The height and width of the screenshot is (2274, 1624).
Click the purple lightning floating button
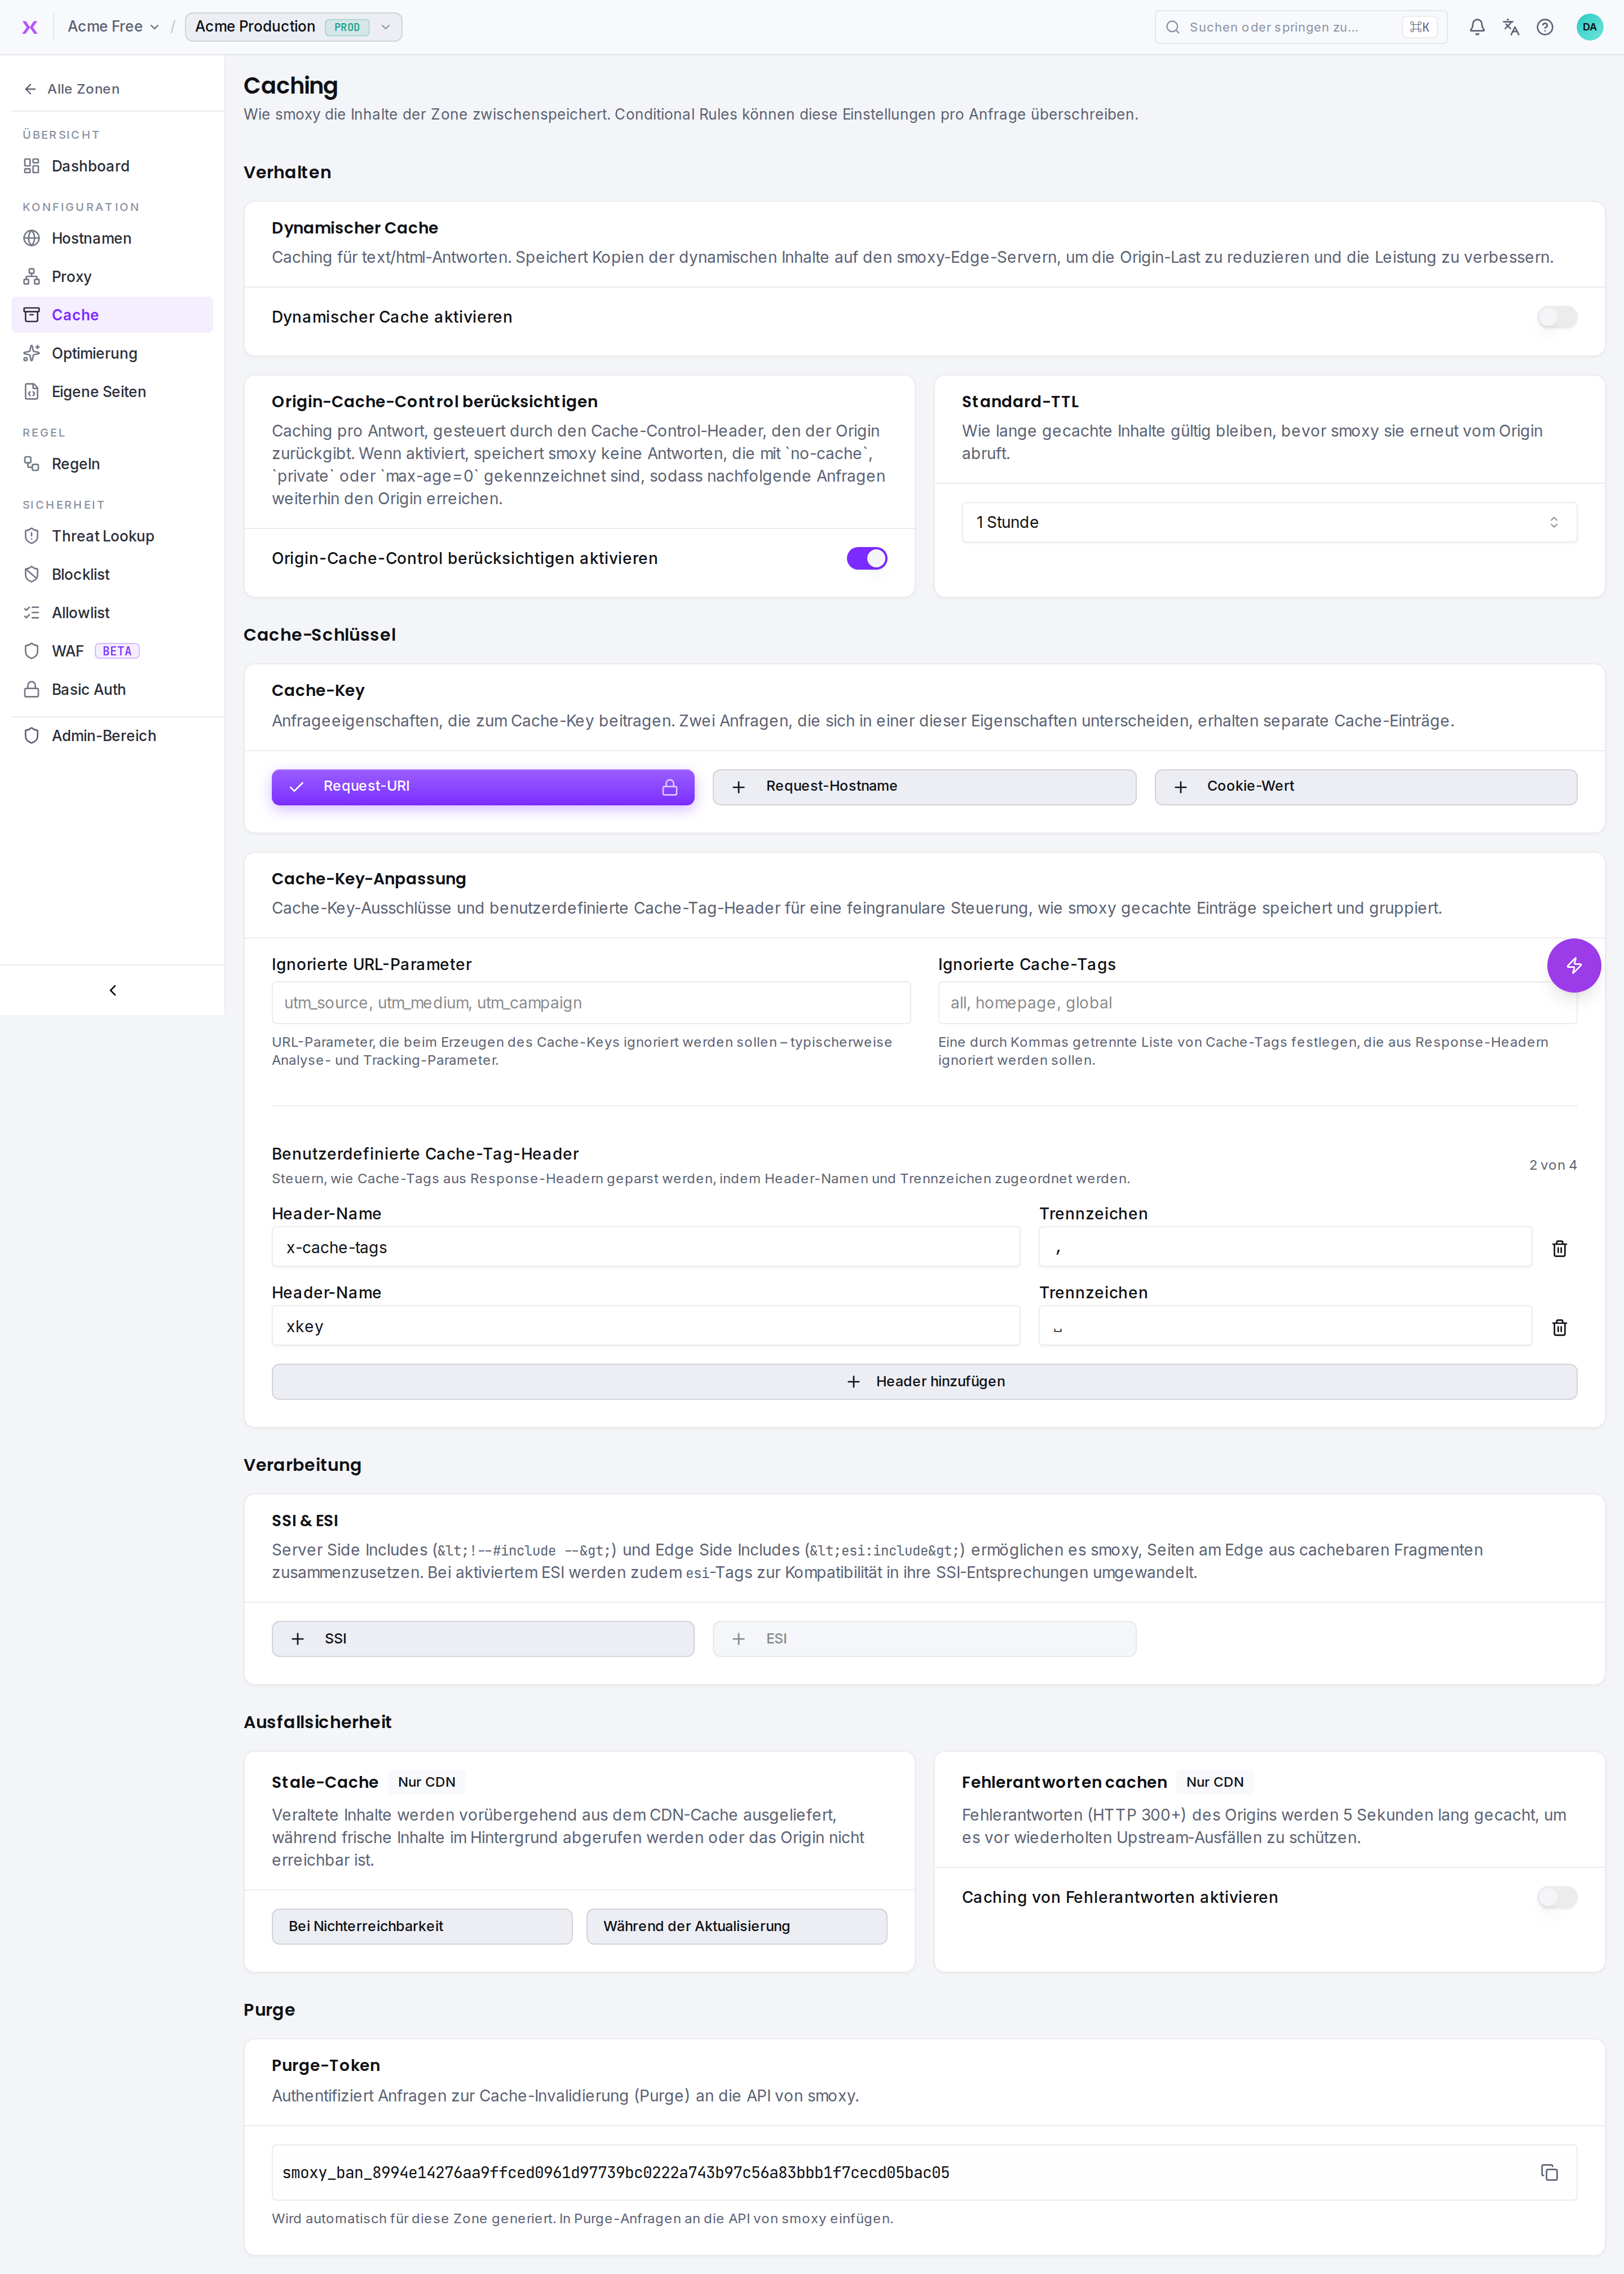point(1573,965)
